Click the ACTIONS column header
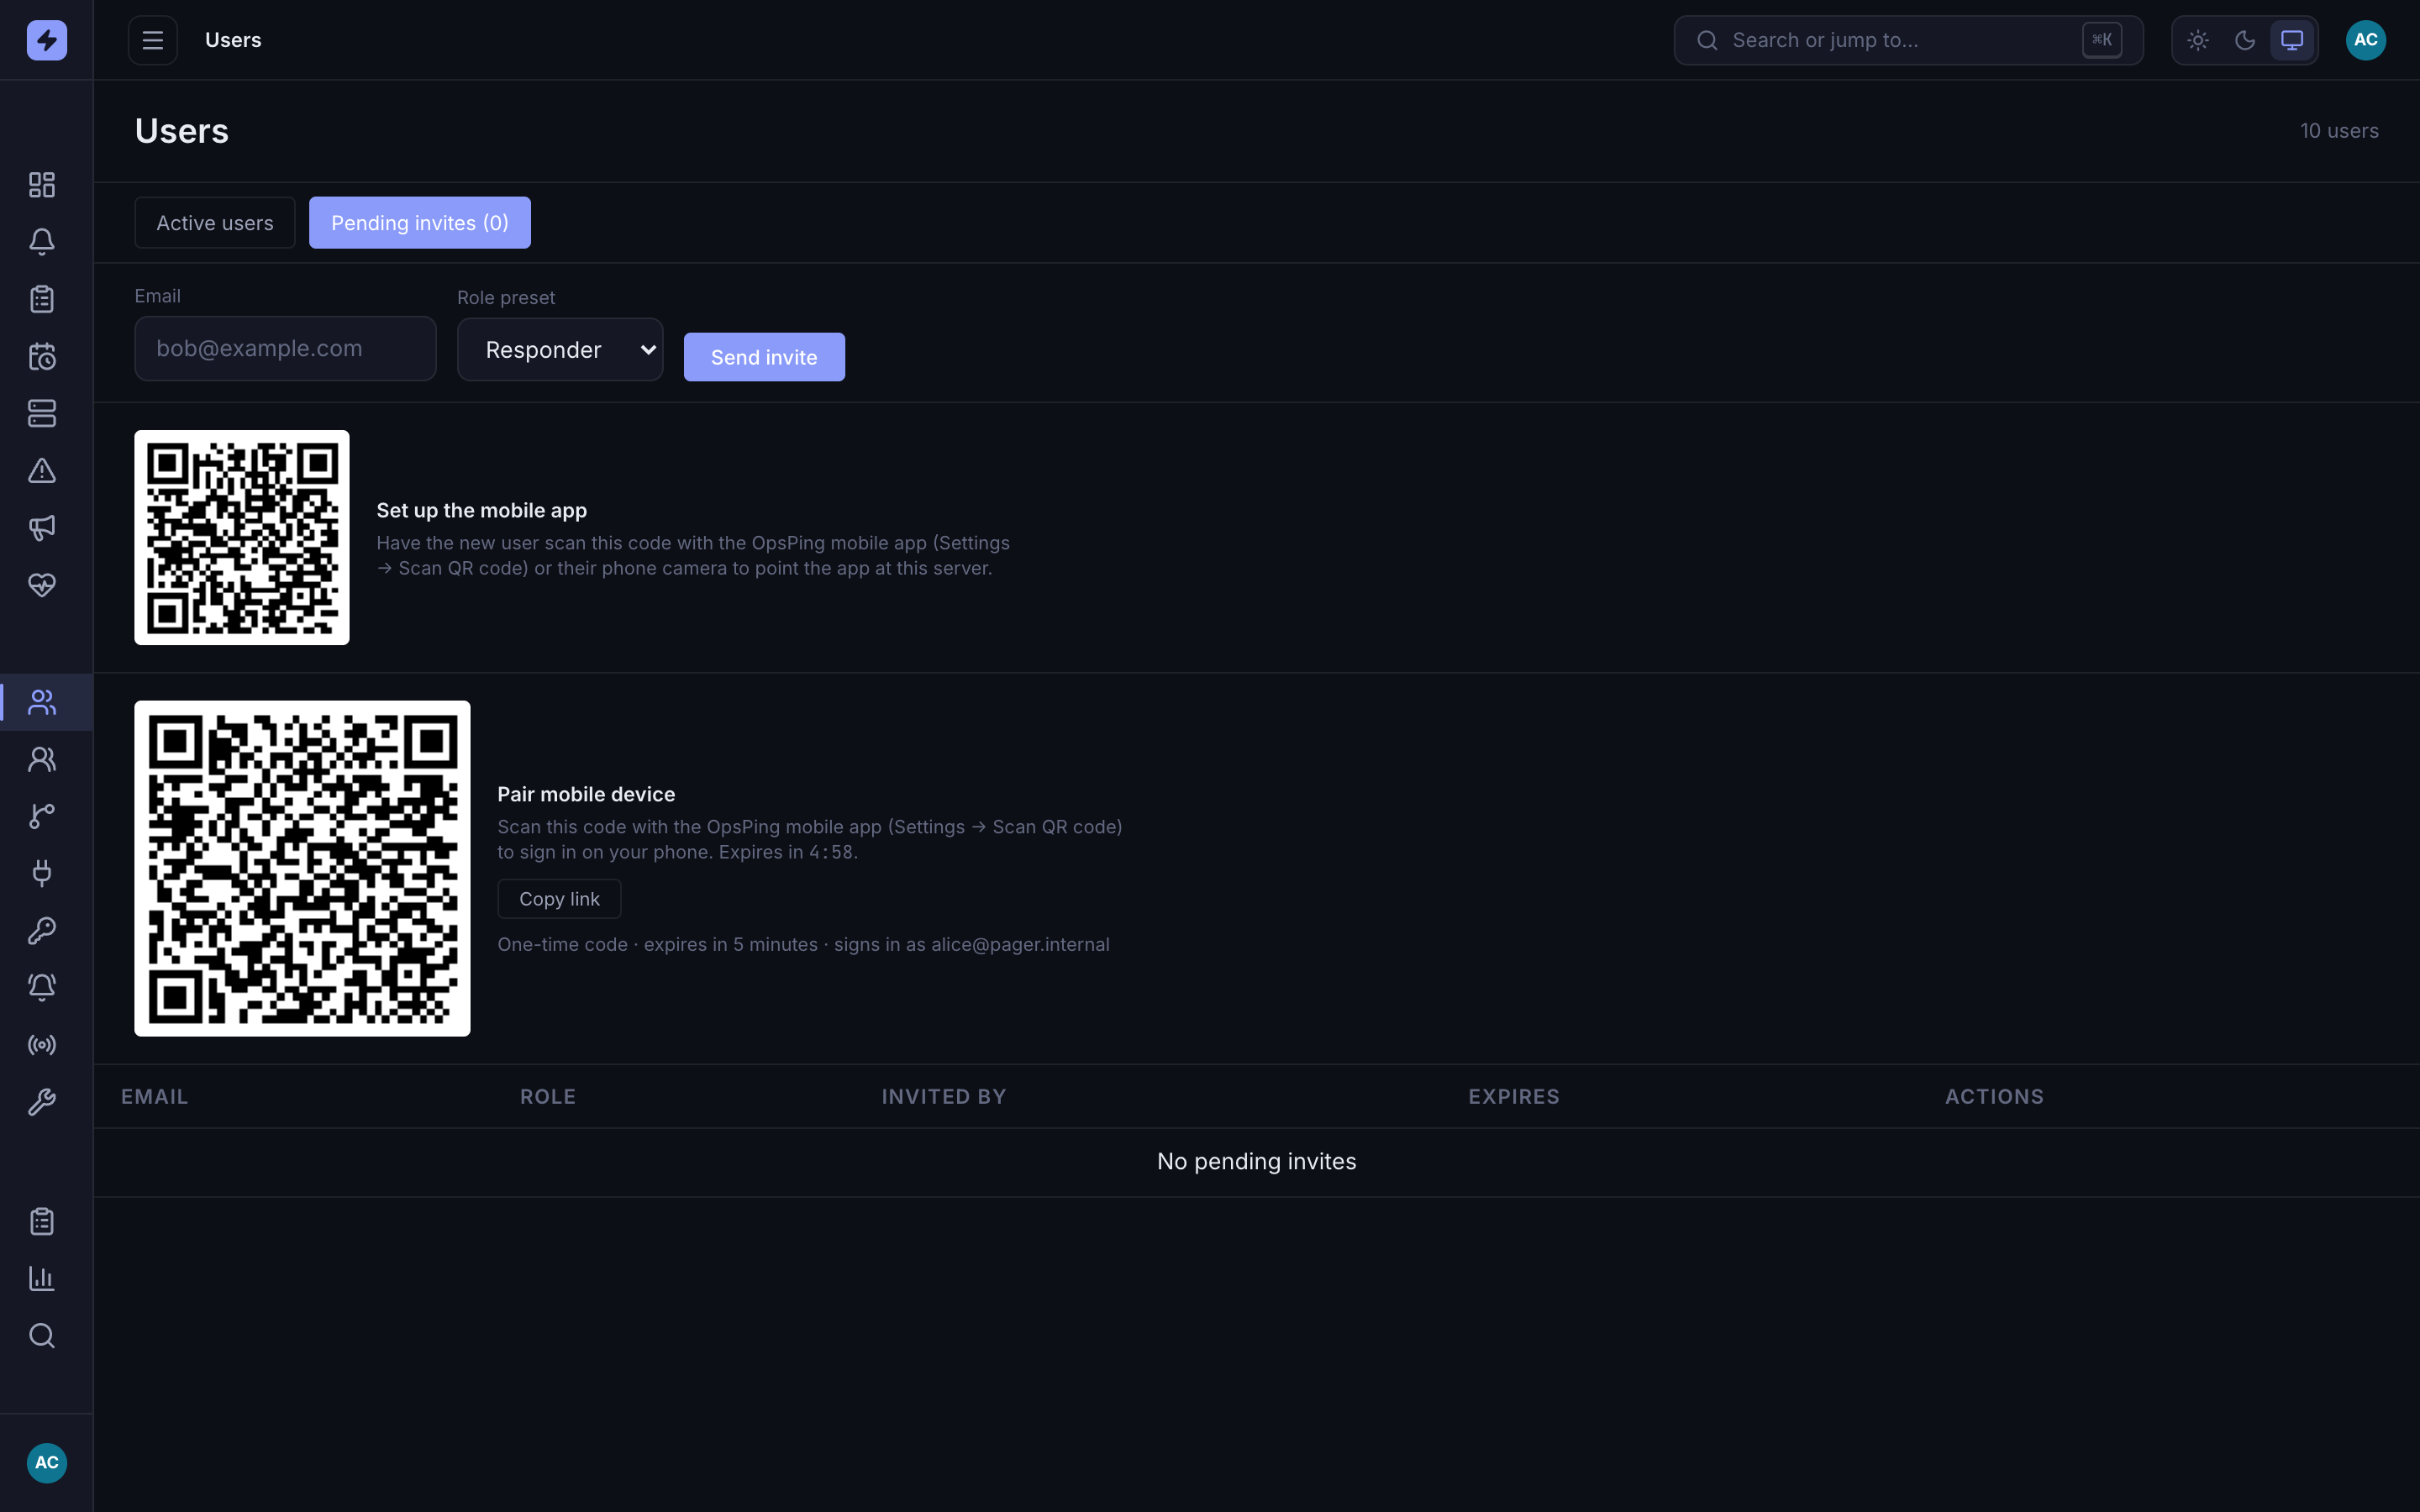The width and height of the screenshot is (2420, 1512). click(1994, 1097)
